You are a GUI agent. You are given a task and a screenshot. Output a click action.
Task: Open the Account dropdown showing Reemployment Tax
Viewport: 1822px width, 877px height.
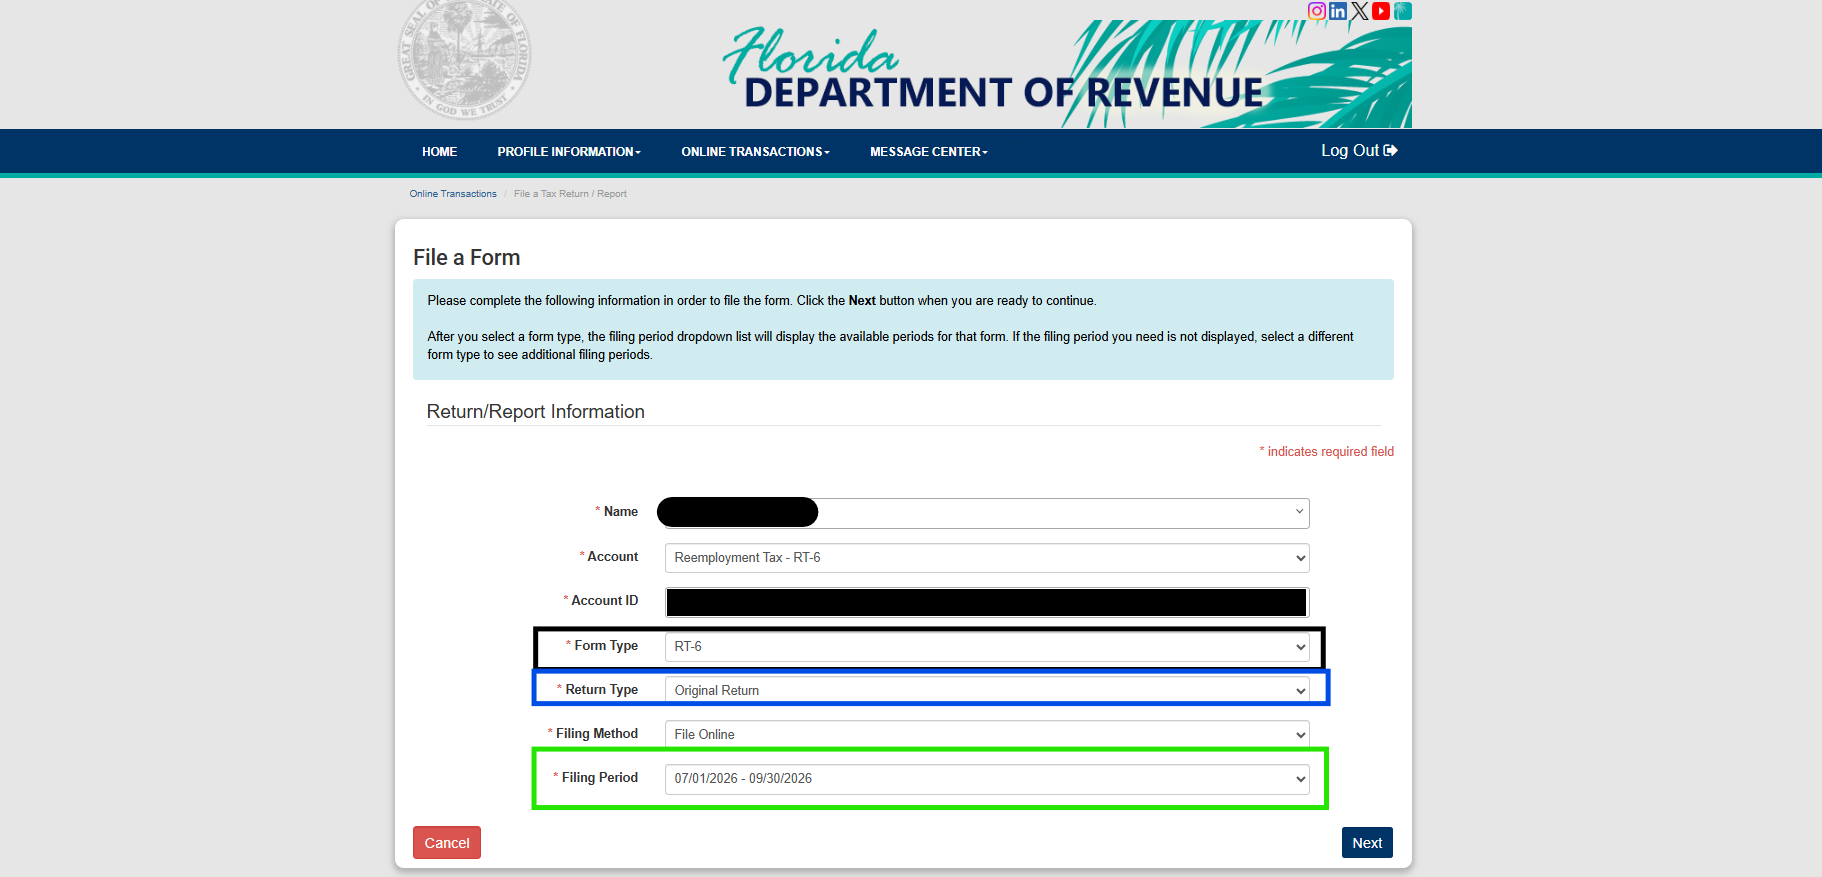pos(987,558)
